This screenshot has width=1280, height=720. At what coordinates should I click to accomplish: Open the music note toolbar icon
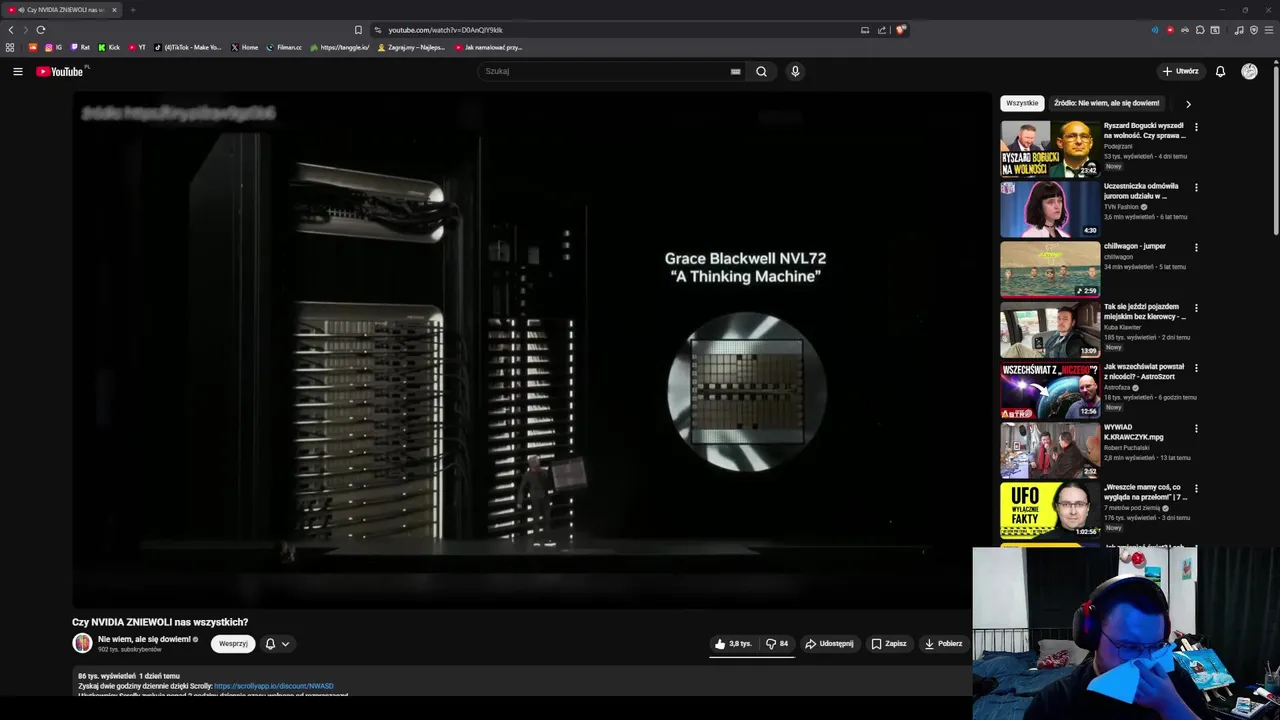[1239, 30]
